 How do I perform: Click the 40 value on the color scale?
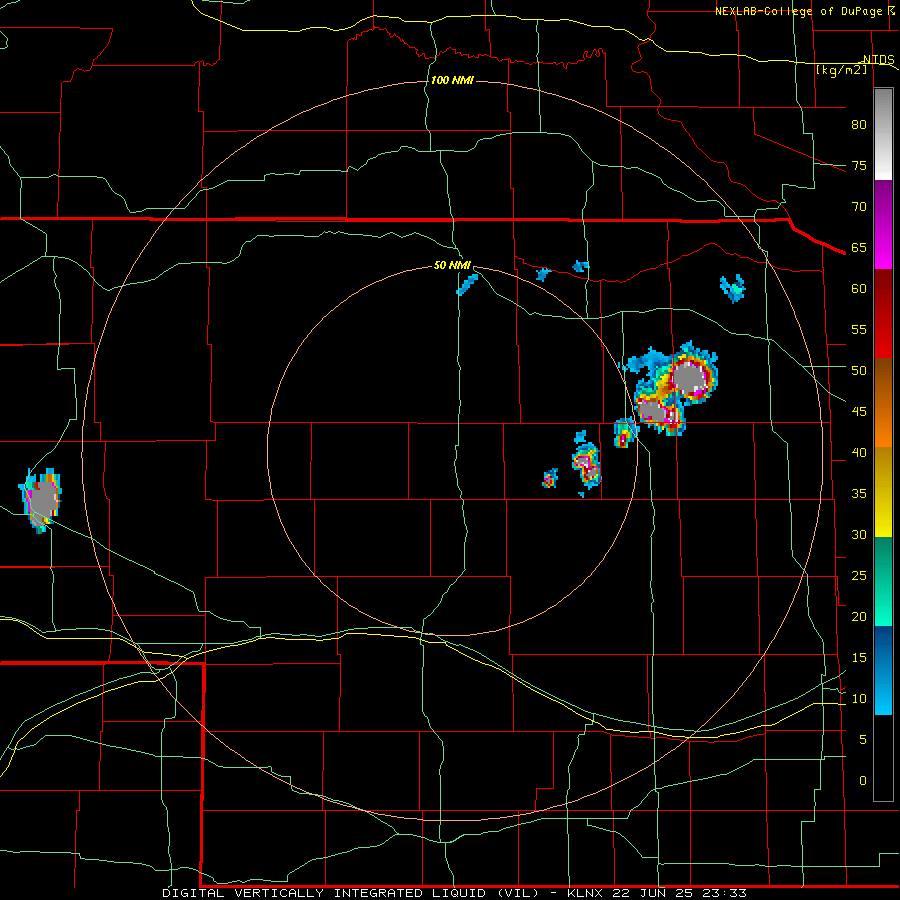pyautogui.click(x=859, y=453)
